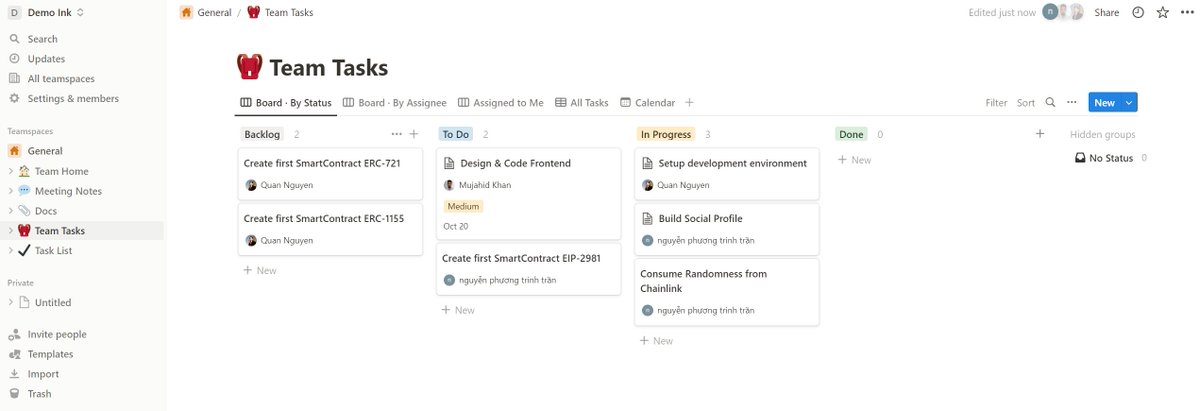Favorite this page with the star icon
The image size is (1200, 411).
pos(1163,13)
